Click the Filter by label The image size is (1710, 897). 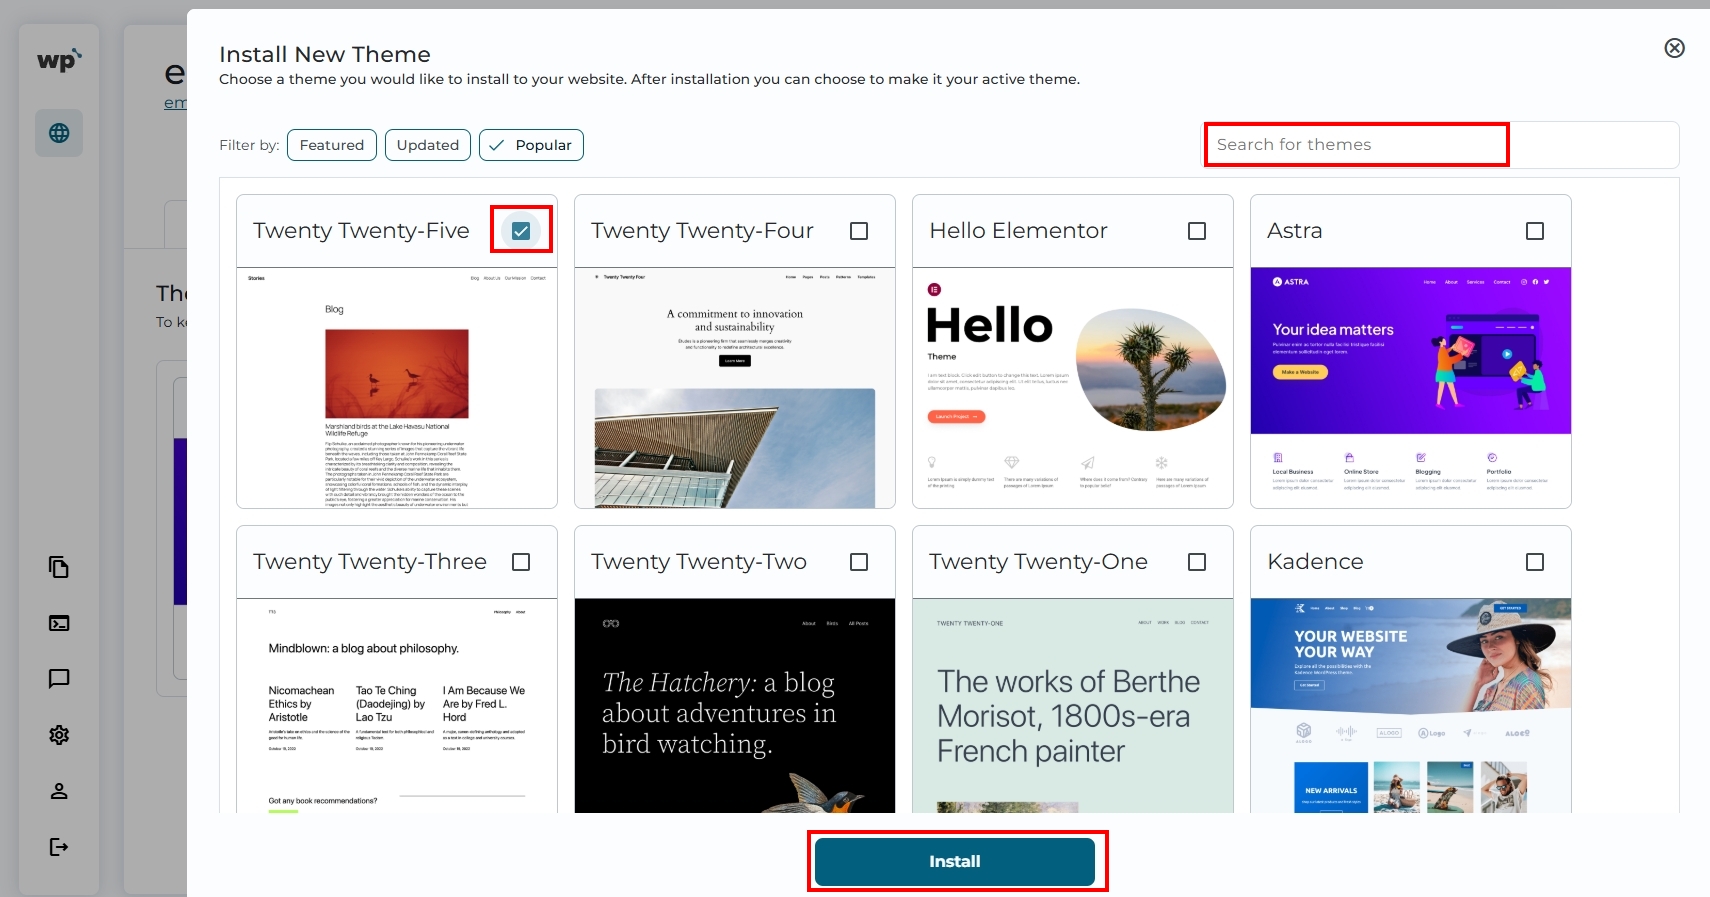(249, 145)
